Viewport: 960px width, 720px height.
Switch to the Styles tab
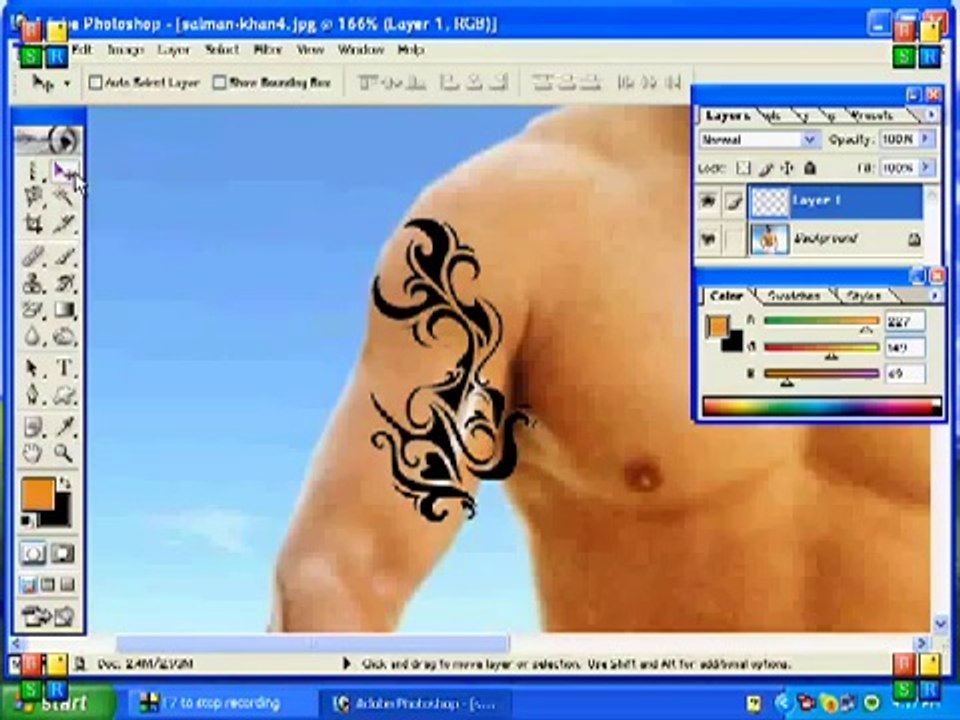(x=863, y=296)
